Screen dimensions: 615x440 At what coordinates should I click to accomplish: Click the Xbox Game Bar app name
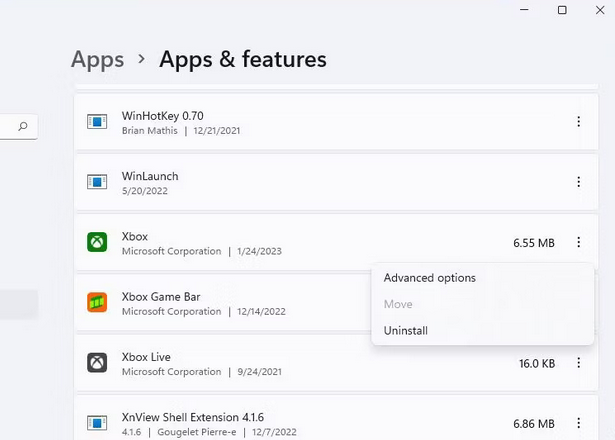(161, 297)
